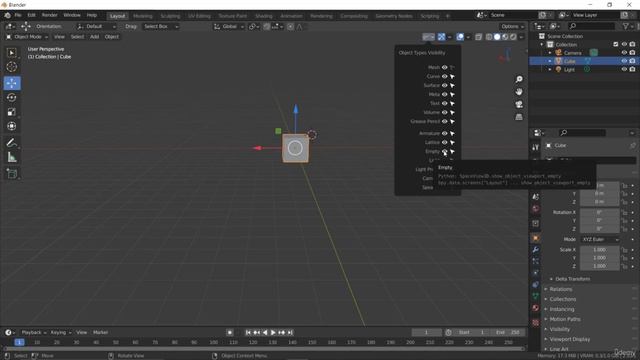Switch perspective/orthographic with grid icon
Screen dimensions: 640x360
(519, 117)
